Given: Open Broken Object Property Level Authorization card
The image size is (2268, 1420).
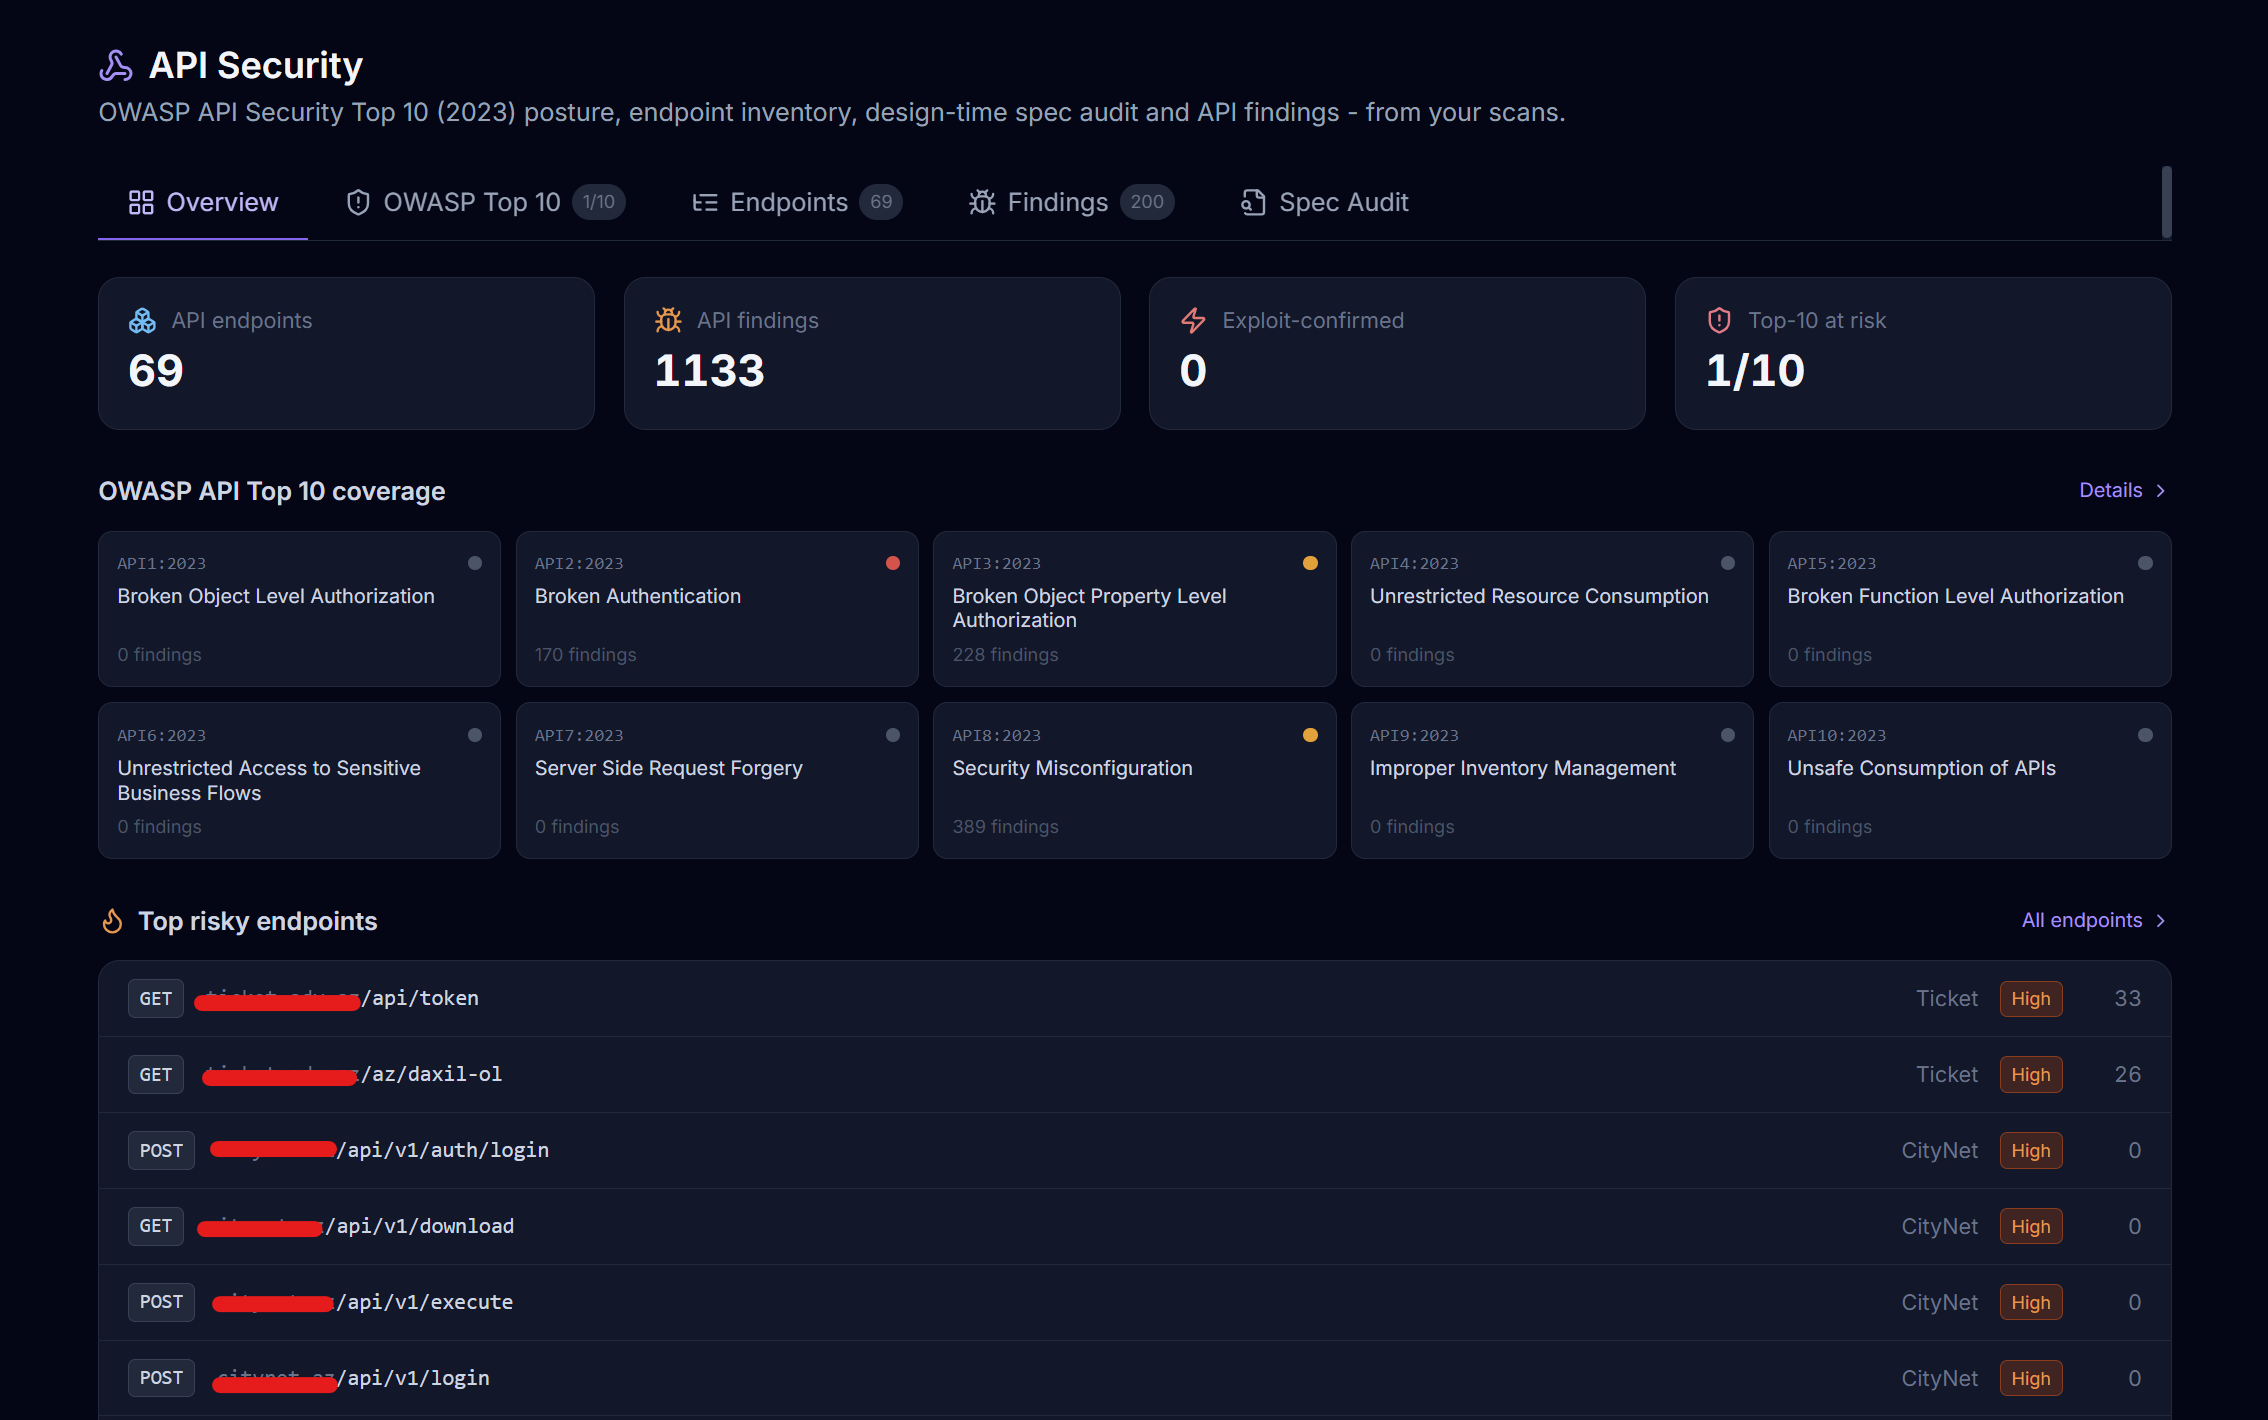Looking at the screenshot, I should tap(1134, 609).
